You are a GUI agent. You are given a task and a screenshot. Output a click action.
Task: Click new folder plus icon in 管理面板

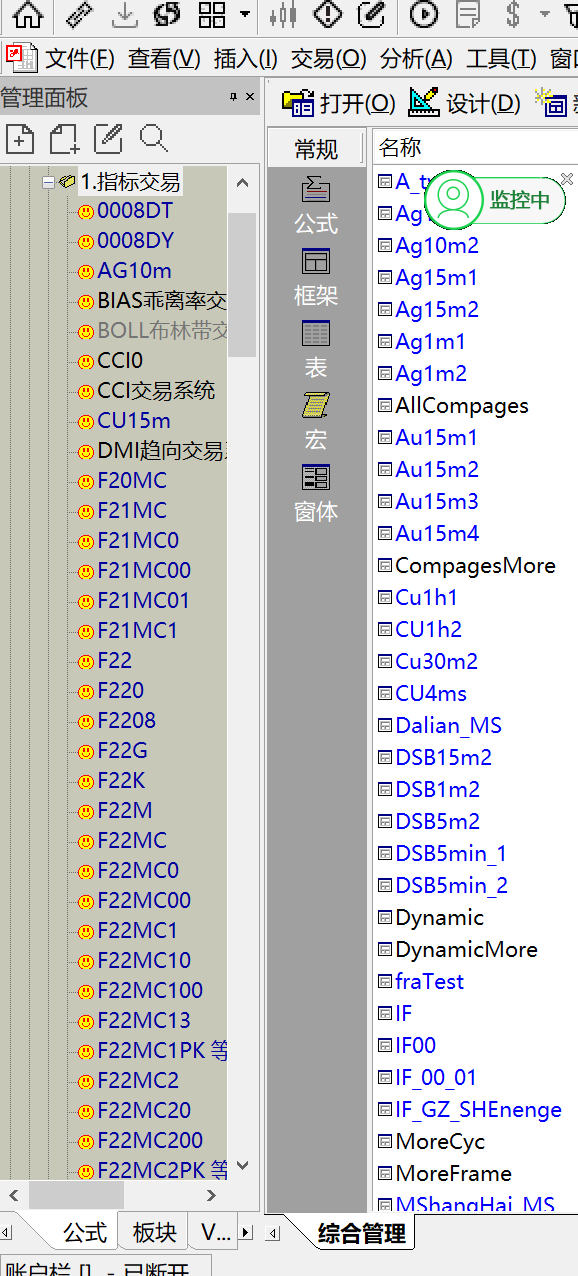[x=65, y=139]
